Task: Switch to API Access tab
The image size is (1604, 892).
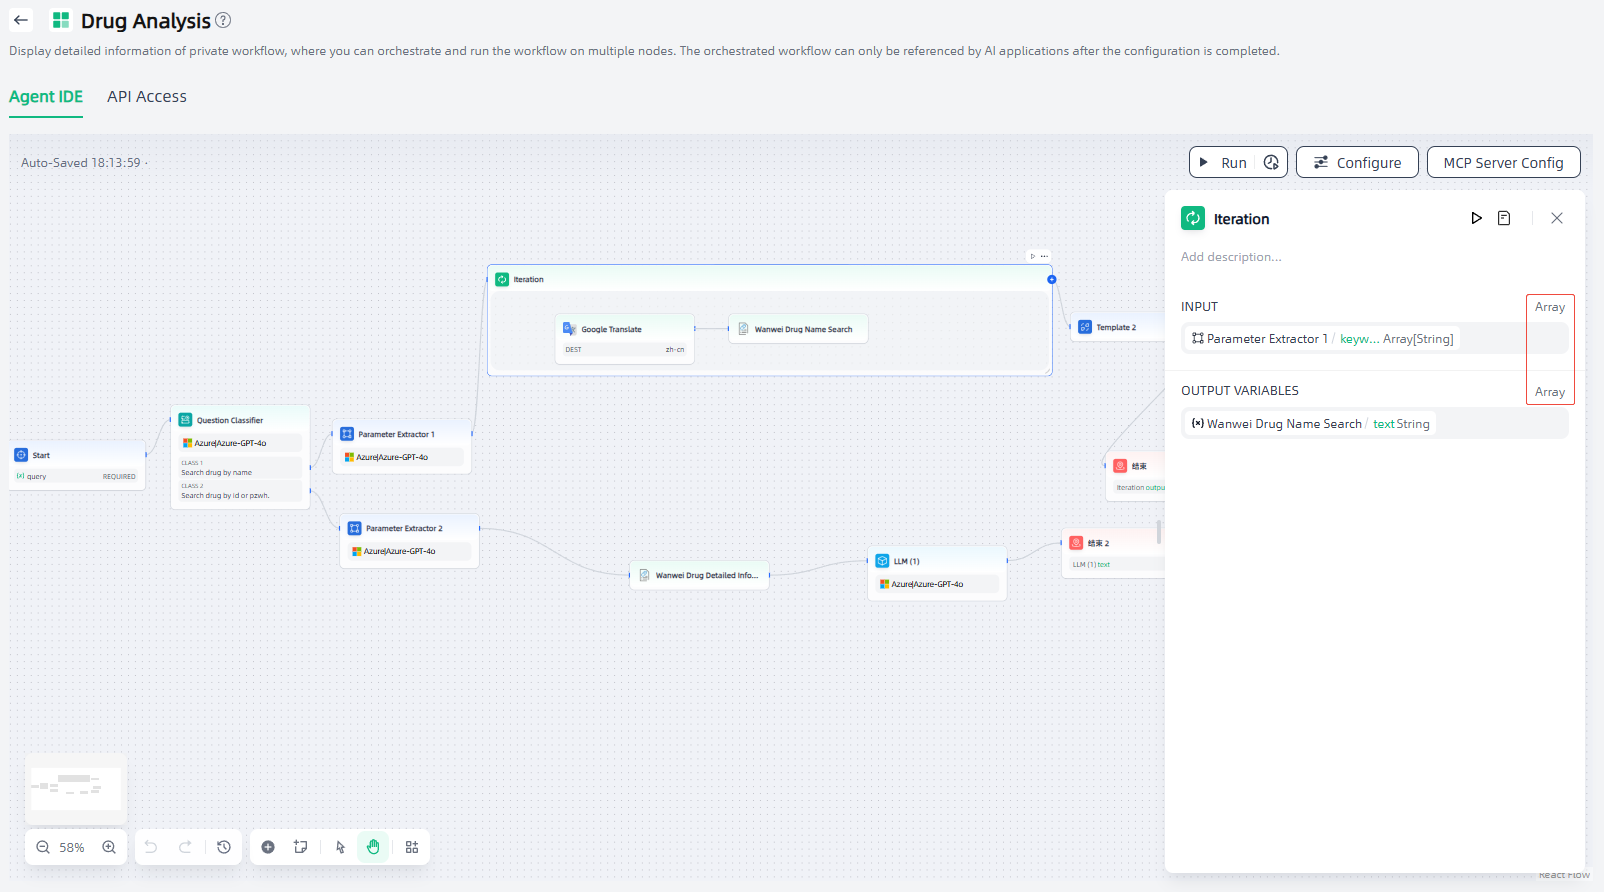Action: 147,97
